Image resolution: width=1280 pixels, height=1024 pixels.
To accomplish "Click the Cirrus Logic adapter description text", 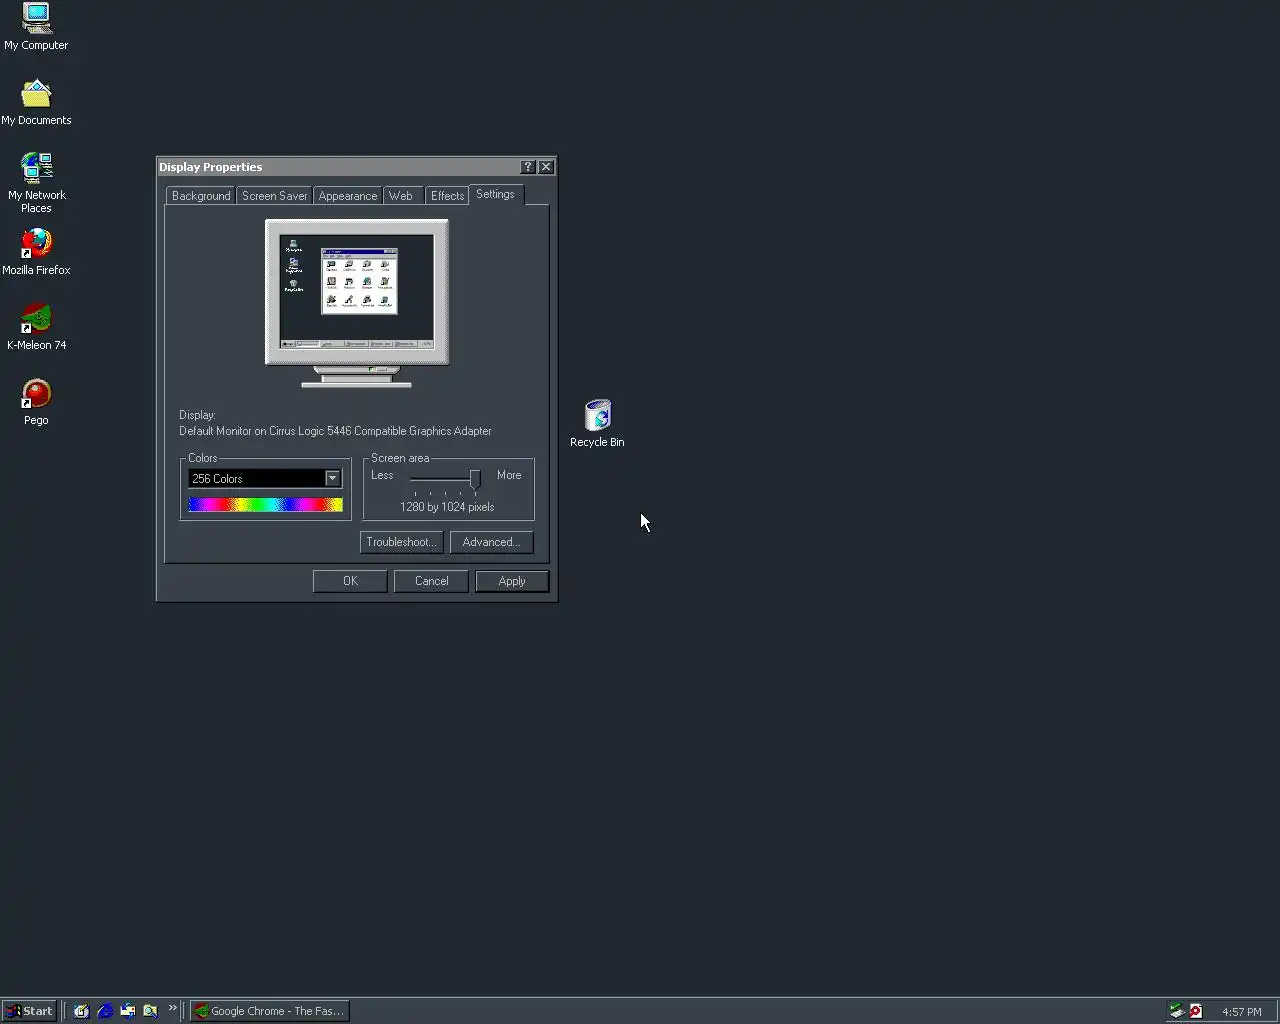I will [x=335, y=431].
